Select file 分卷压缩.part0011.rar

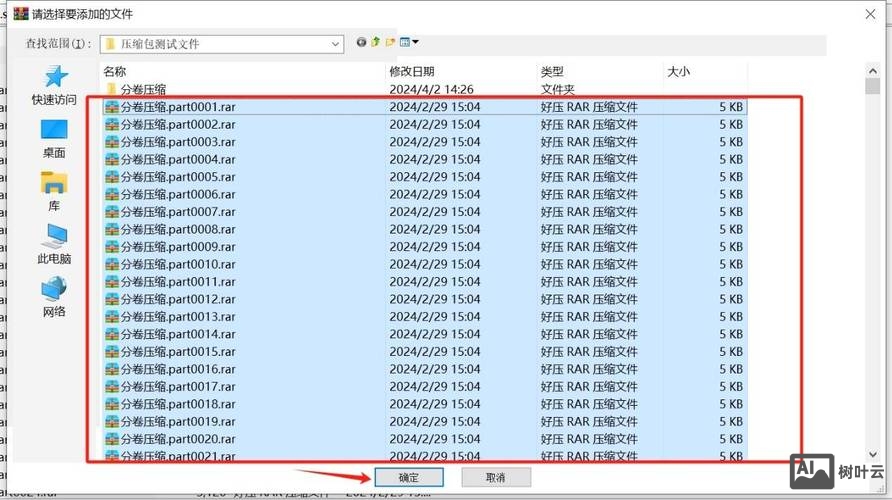coord(424,282)
